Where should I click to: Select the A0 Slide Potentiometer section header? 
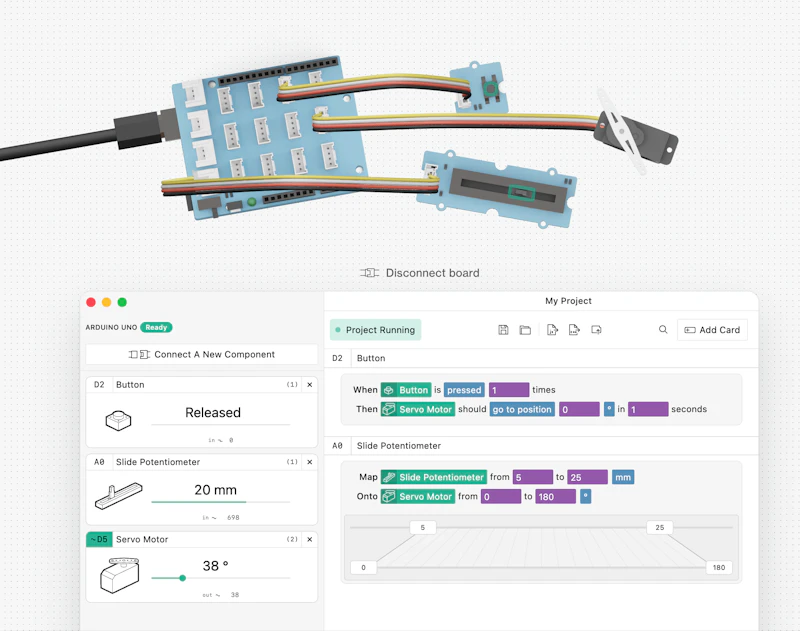click(541, 446)
